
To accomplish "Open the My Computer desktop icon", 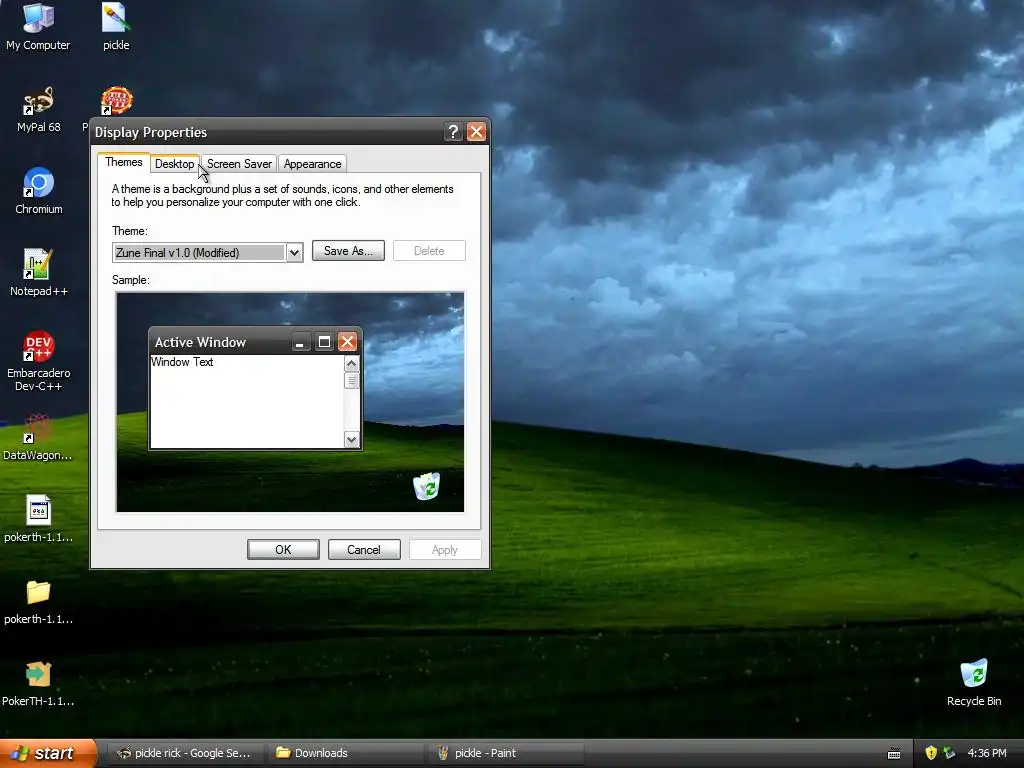I will [x=38, y=26].
